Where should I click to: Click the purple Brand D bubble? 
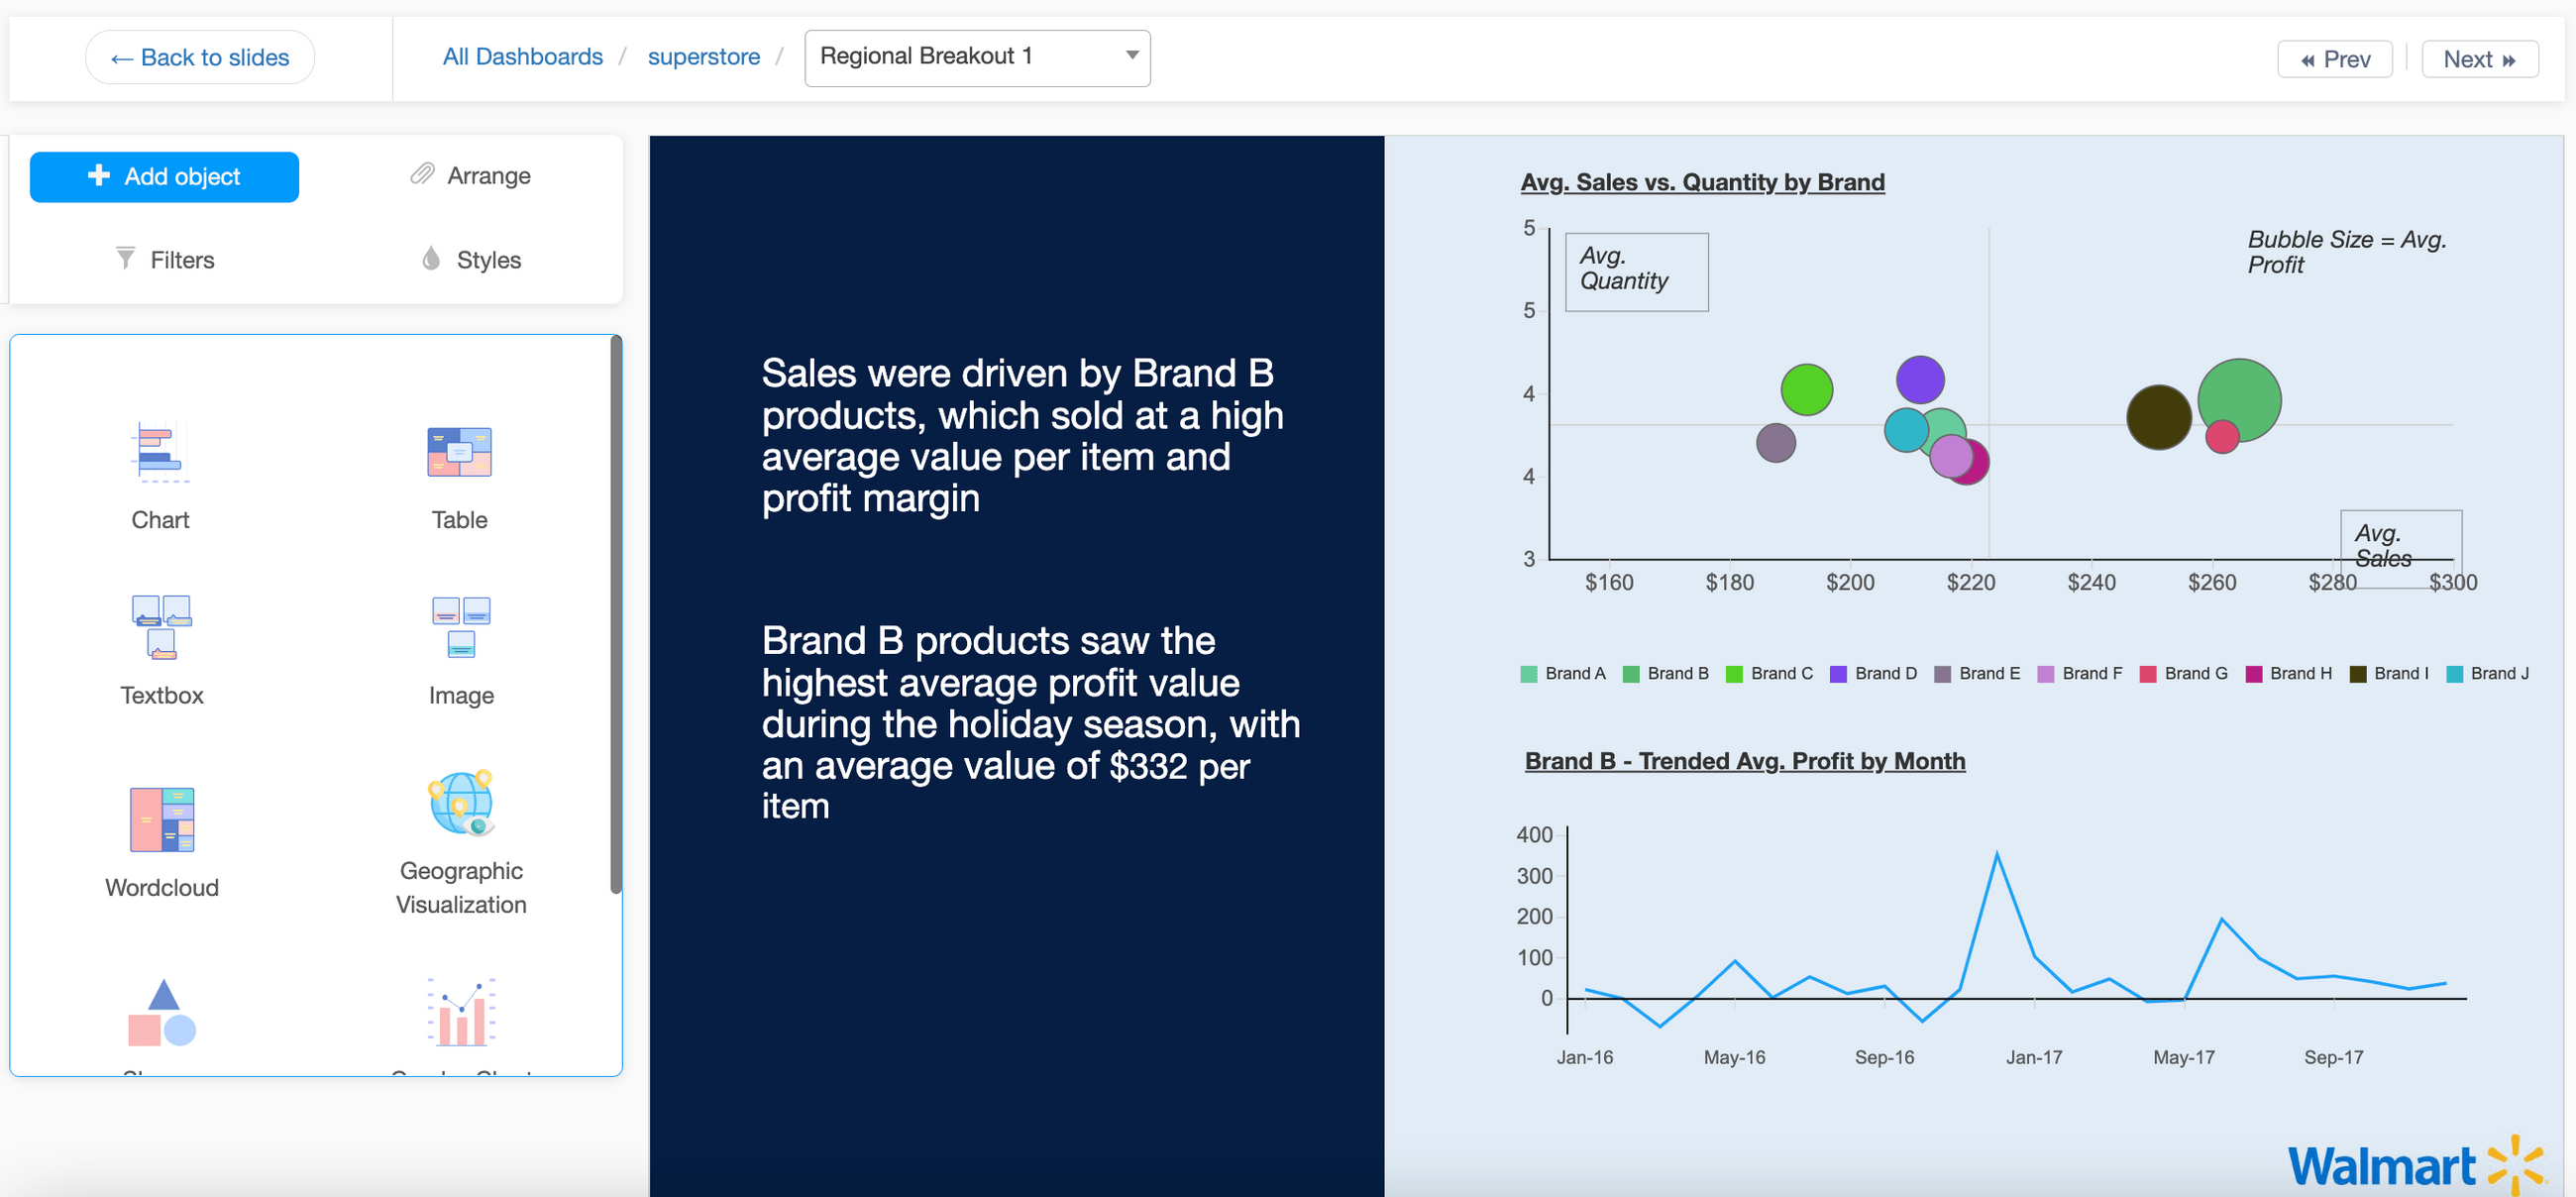tap(1920, 380)
